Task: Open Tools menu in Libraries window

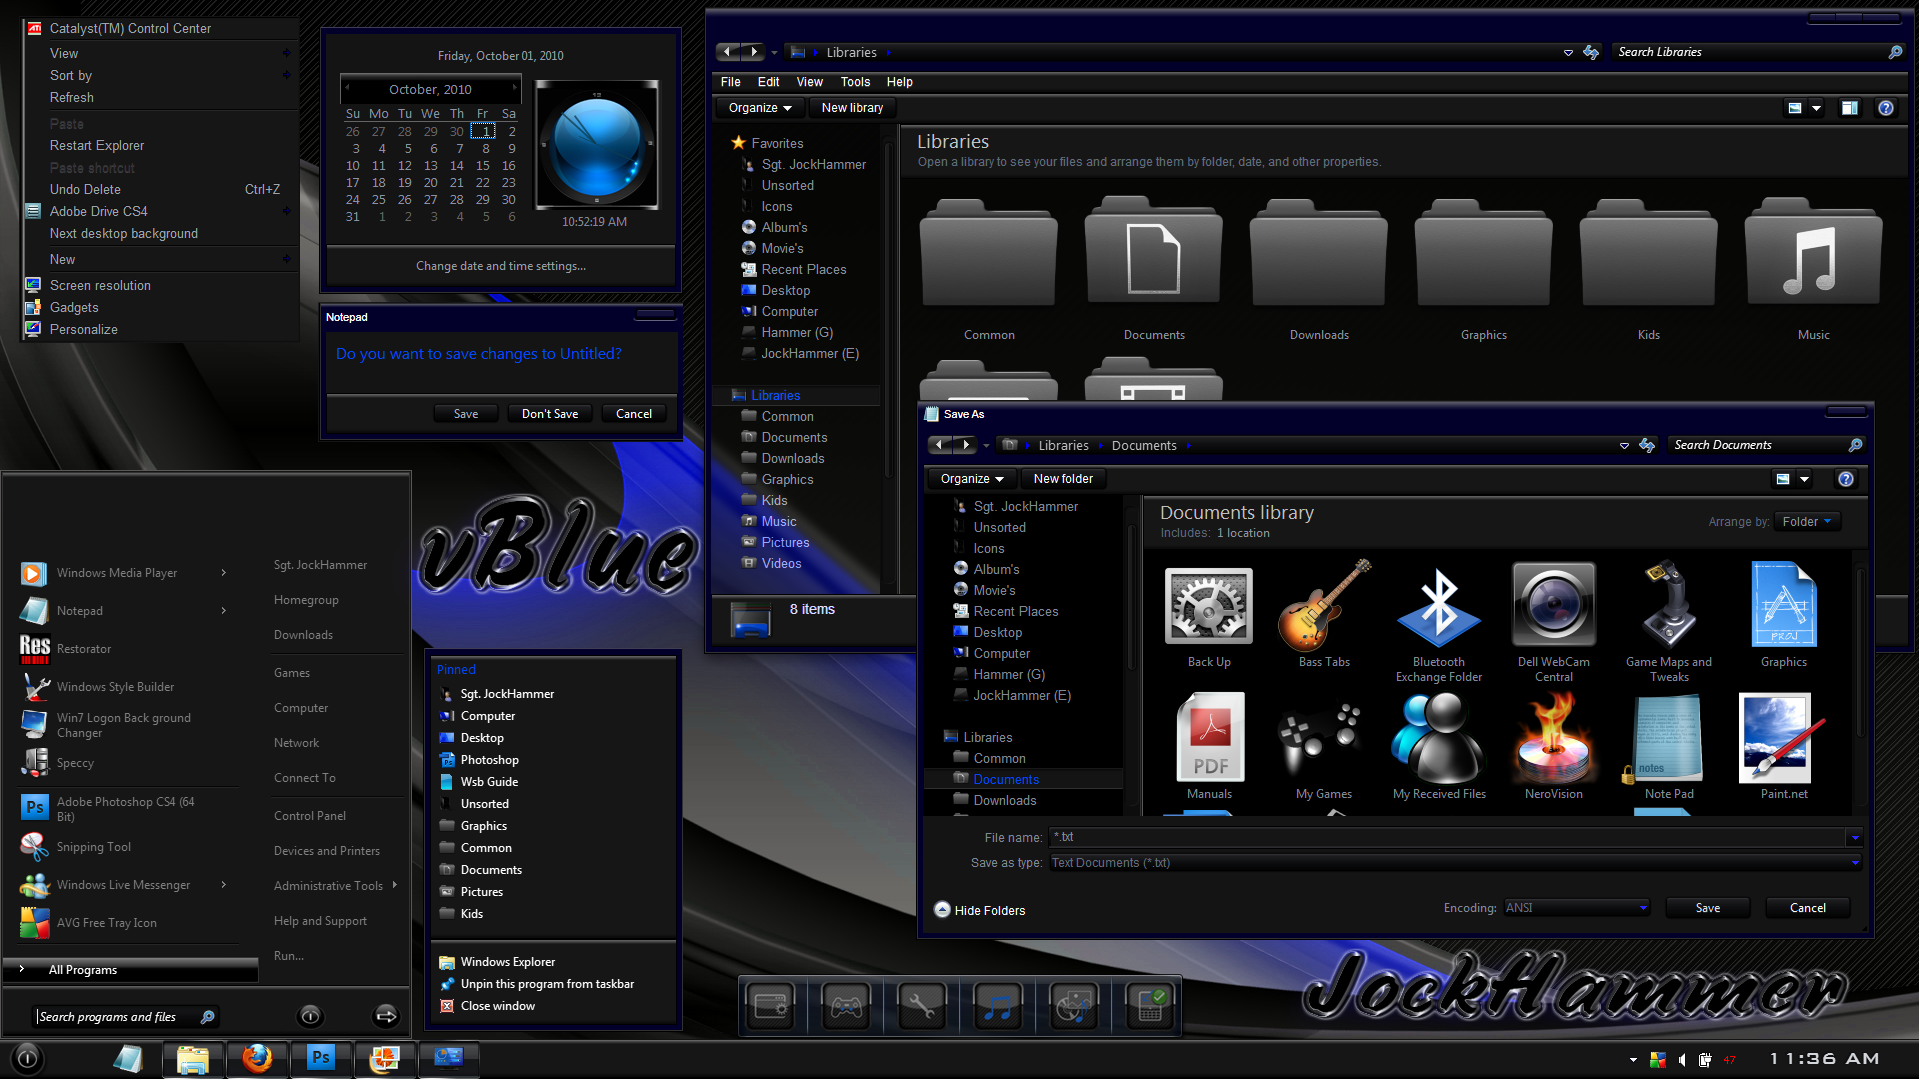Action: 855,82
